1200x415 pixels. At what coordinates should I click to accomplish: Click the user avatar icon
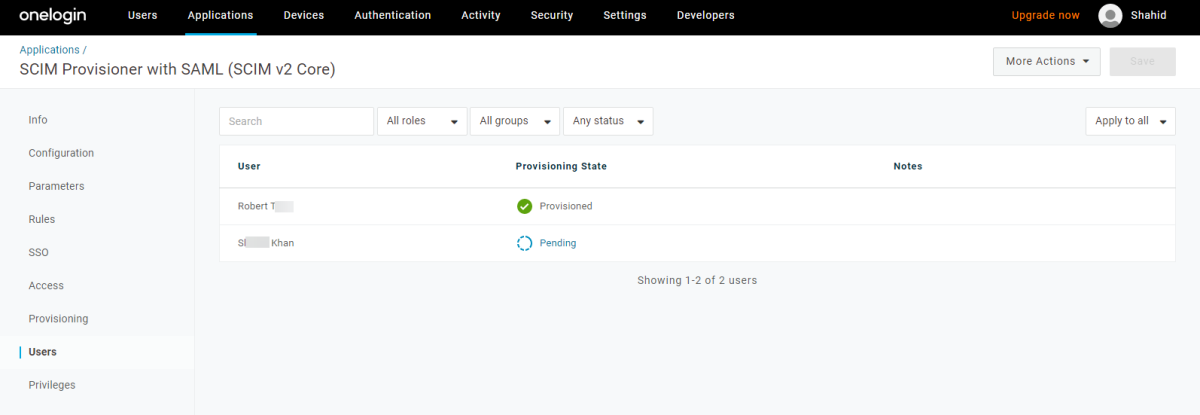tap(1110, 16)
